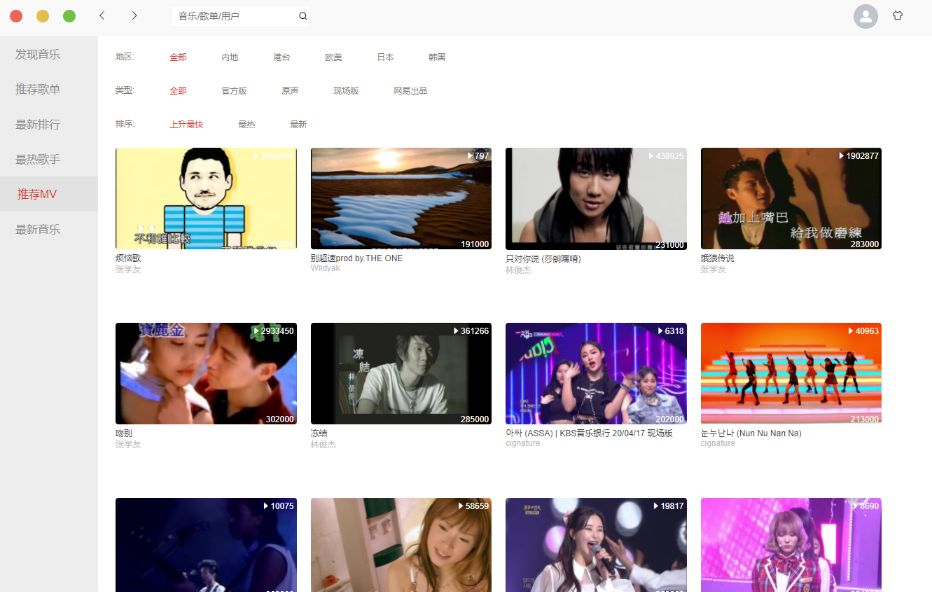The image size is (932, 592).
Task: Open artist 张学友 under 吻别
Action: (128, 444)
